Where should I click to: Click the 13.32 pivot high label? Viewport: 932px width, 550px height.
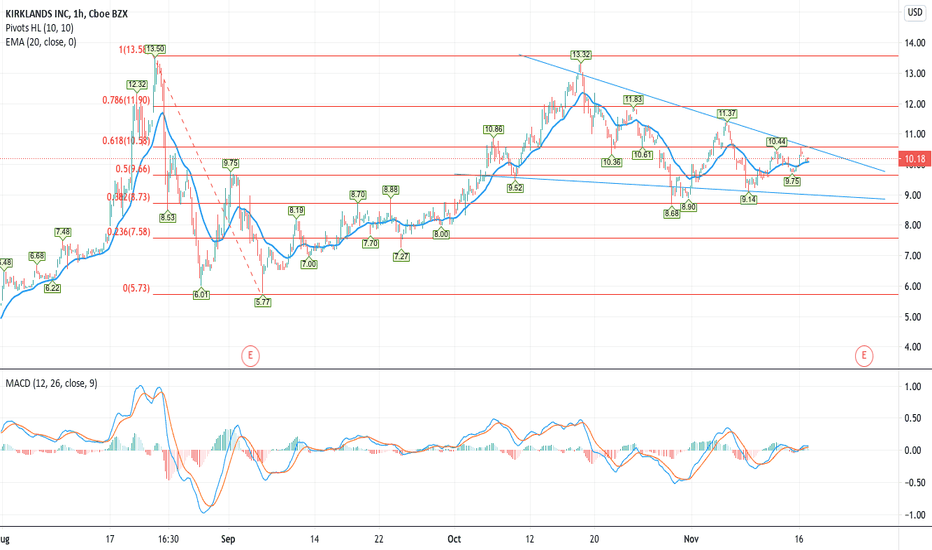(580, 55)
